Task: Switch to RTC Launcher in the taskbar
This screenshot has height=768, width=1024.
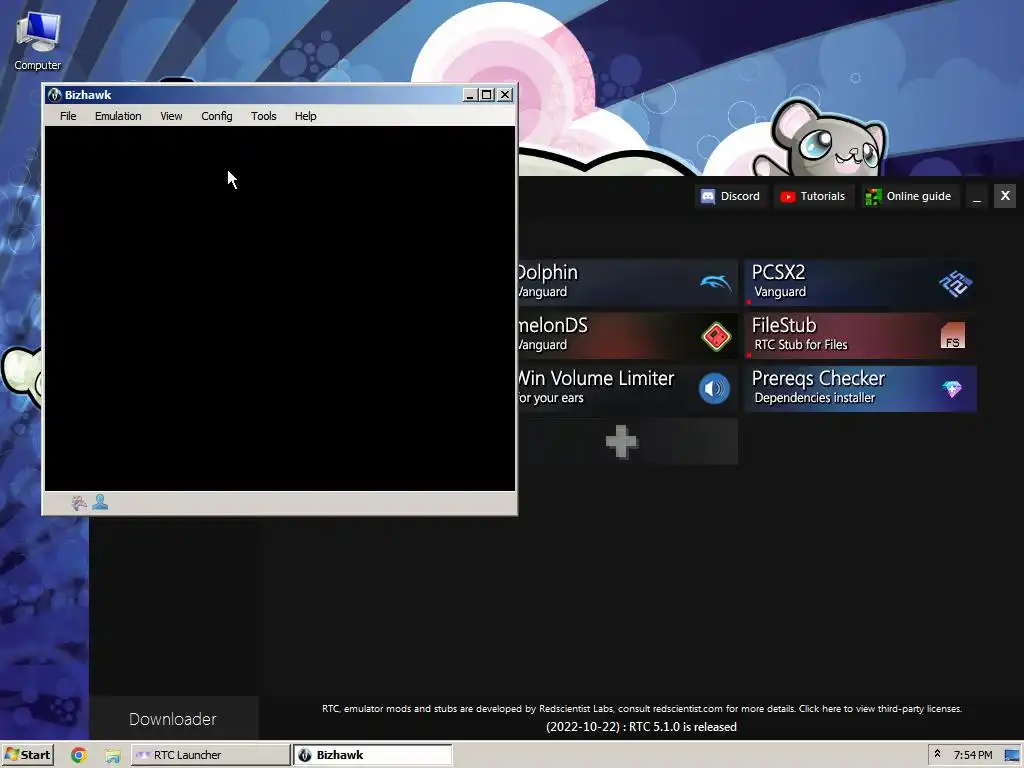Action: click(210, 755)
